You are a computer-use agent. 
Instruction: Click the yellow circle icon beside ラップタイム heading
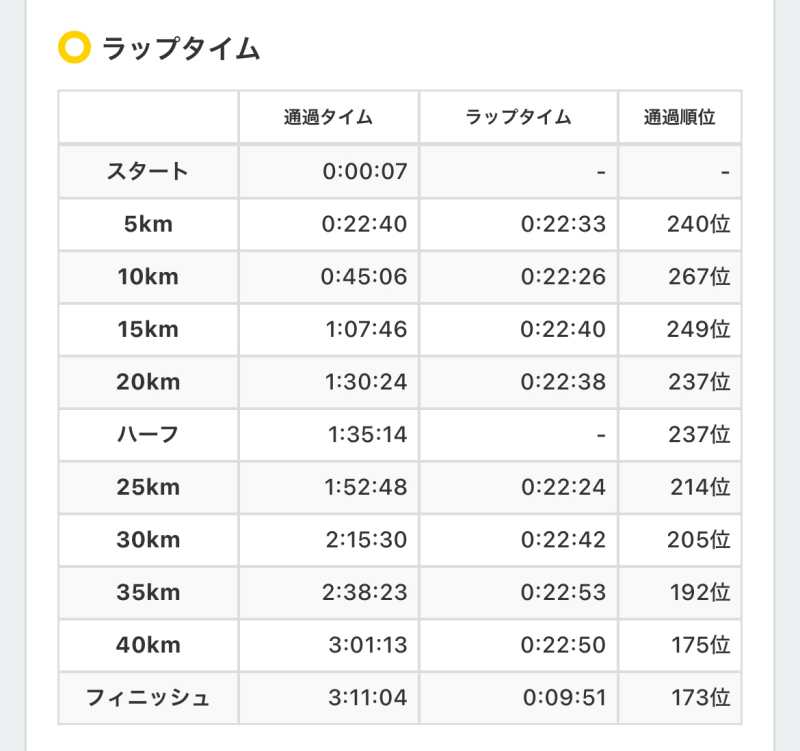coord(75,47)
